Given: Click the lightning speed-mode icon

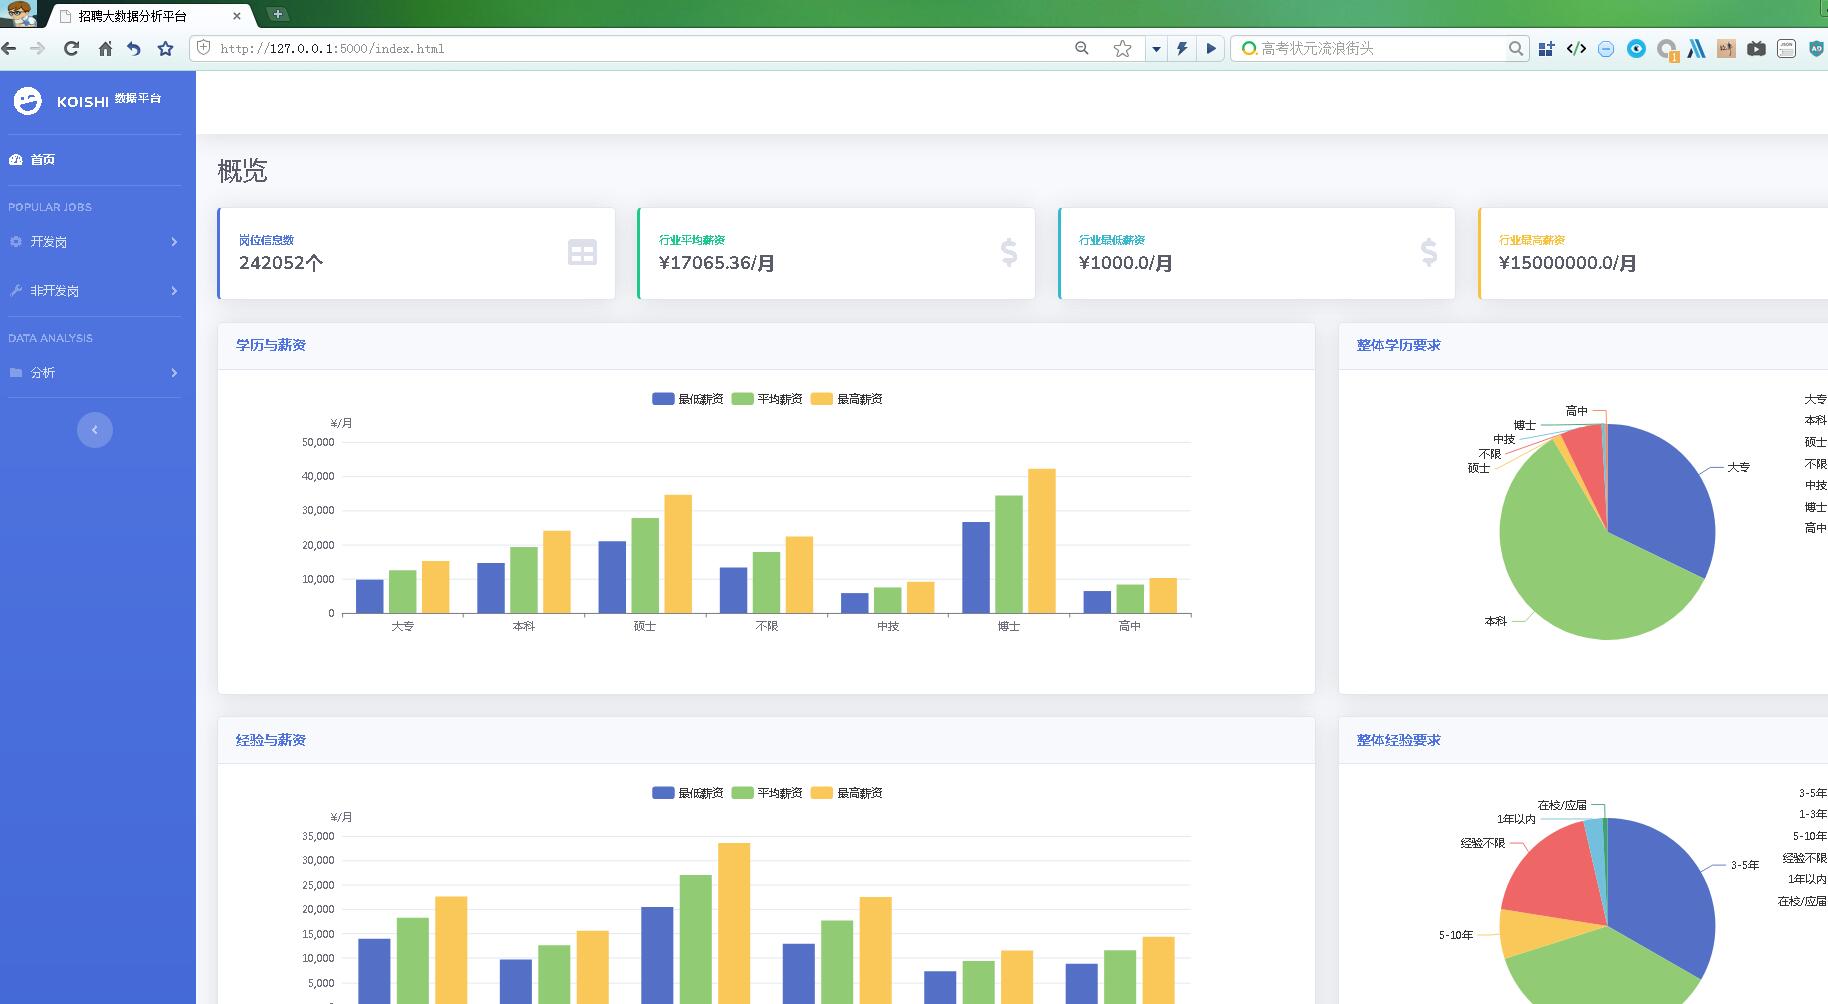Looking at the screenshot, I should point(1183,48).
